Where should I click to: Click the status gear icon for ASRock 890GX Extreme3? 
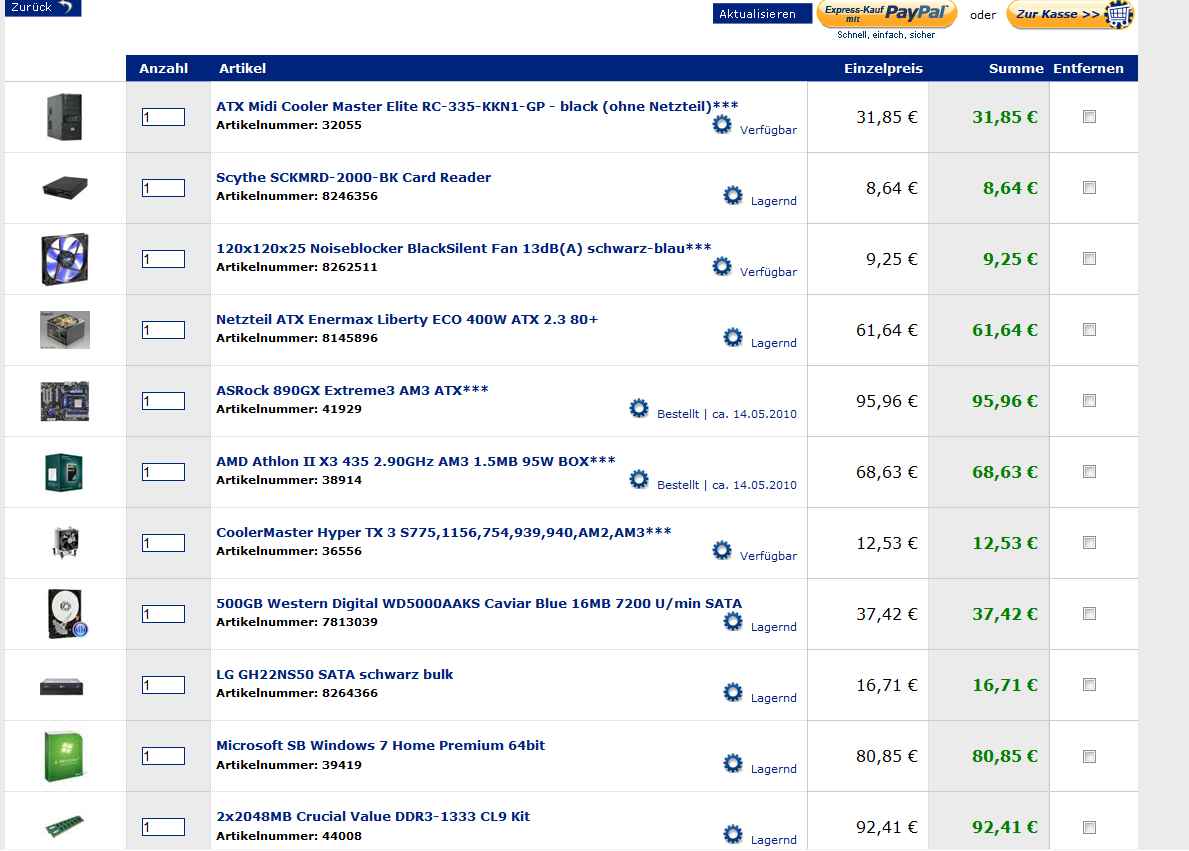(639, 409)
